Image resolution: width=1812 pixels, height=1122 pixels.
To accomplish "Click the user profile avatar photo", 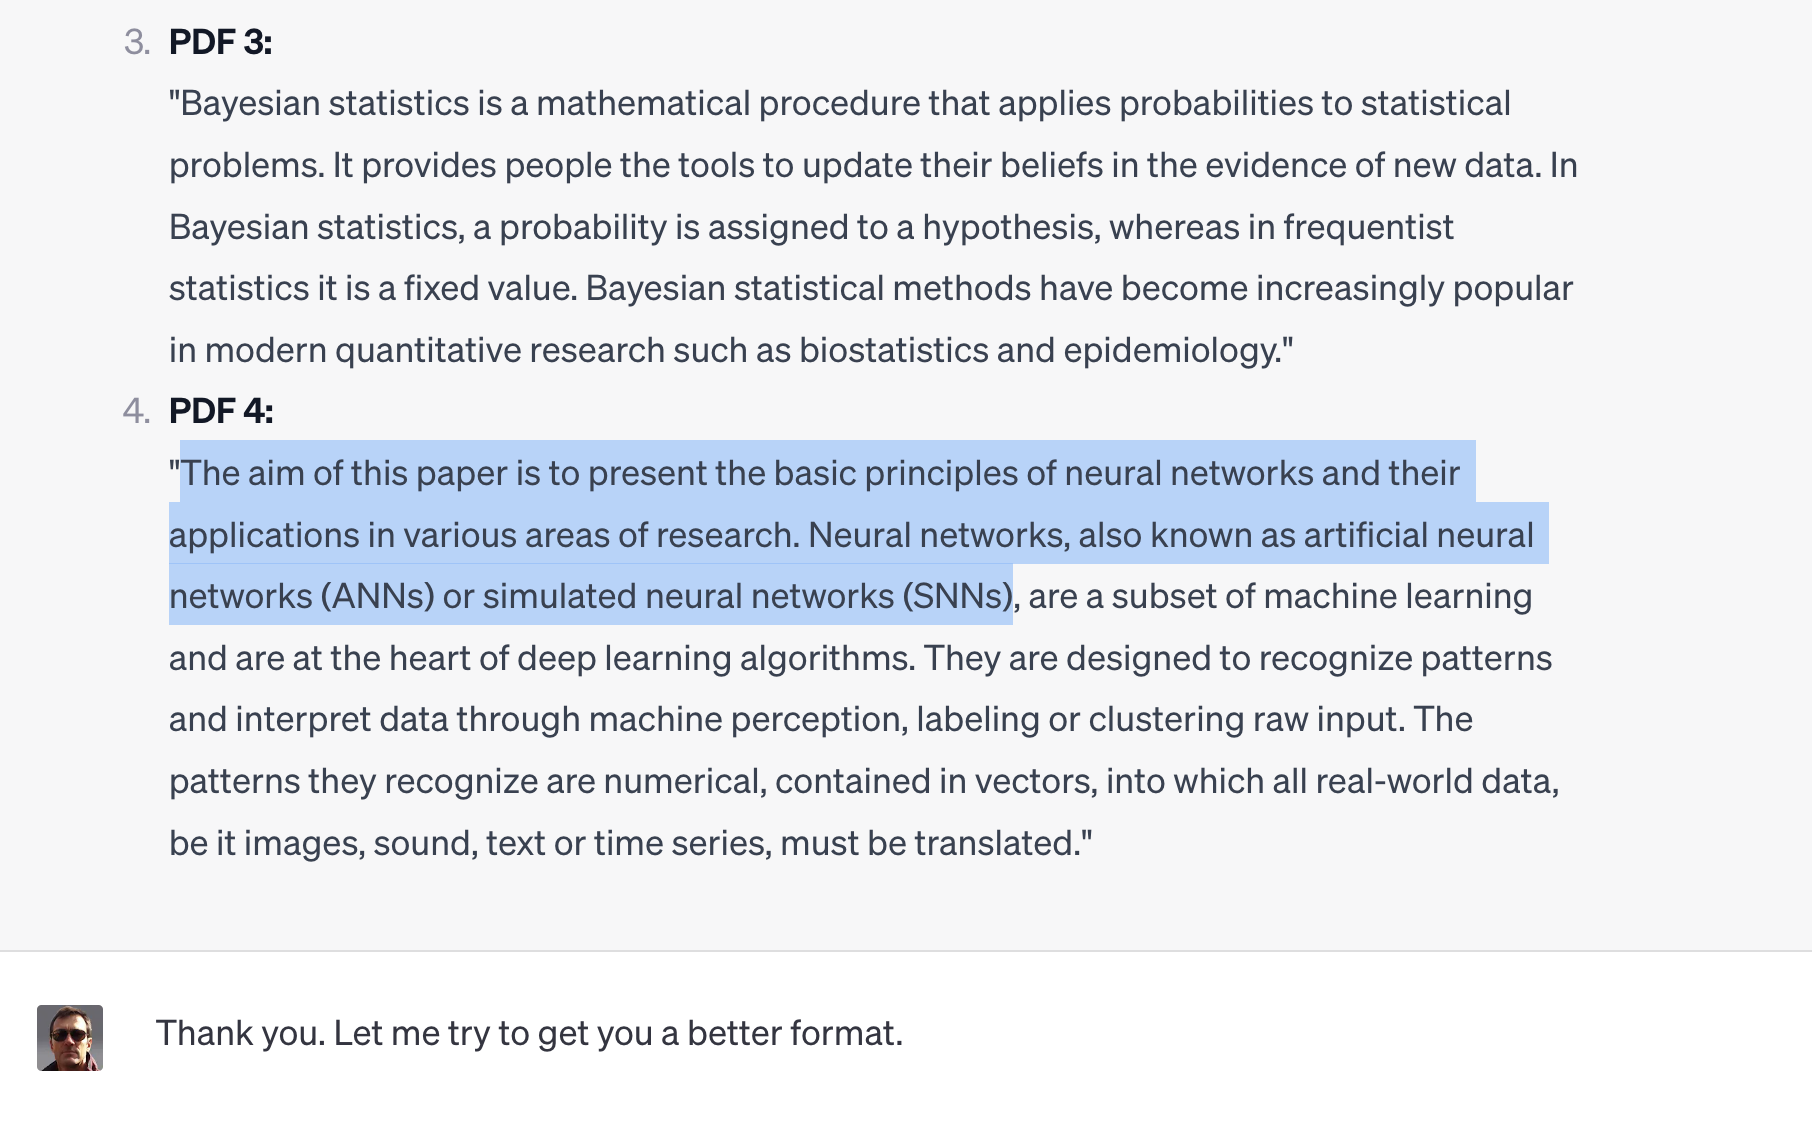I will 70,1038.
